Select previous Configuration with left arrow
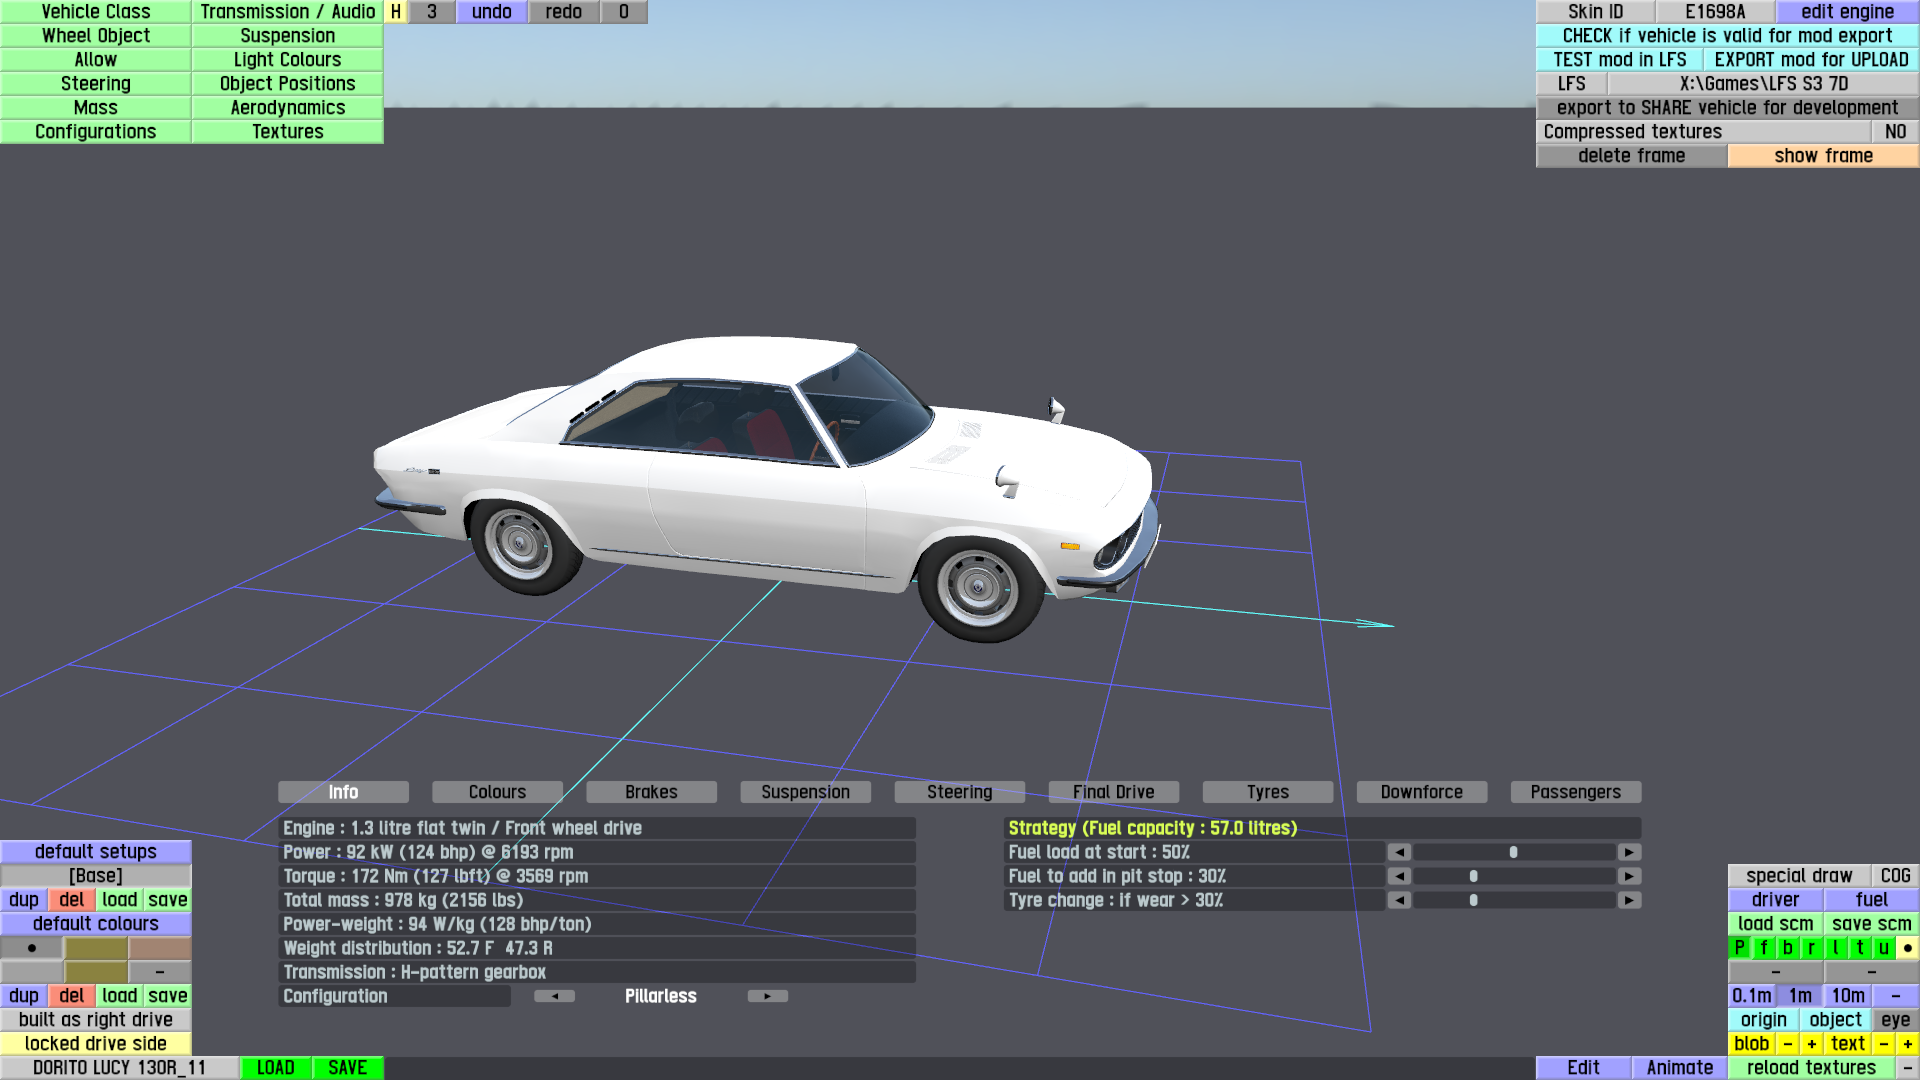Screen dimensions: 1920x1080 click(x=554, y=996)
